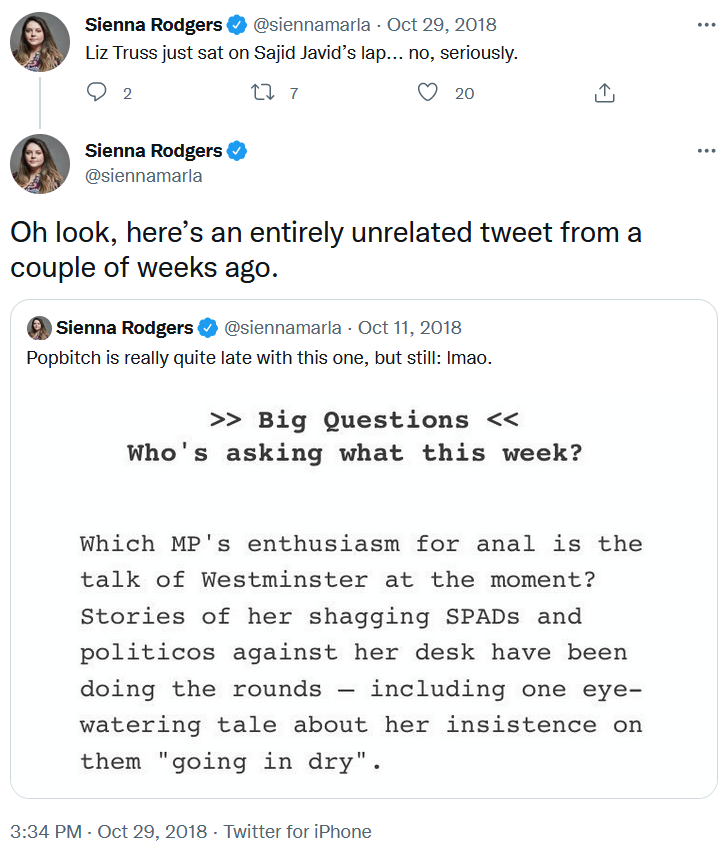725x855 pixels.
Task: Like the Liz Truss tweet via the heart icon
Action: 427,92
